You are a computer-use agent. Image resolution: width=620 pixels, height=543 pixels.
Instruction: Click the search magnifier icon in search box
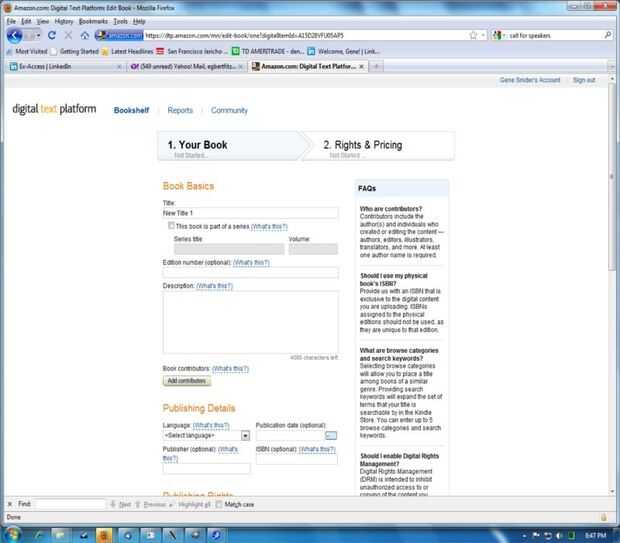[608, 35]
